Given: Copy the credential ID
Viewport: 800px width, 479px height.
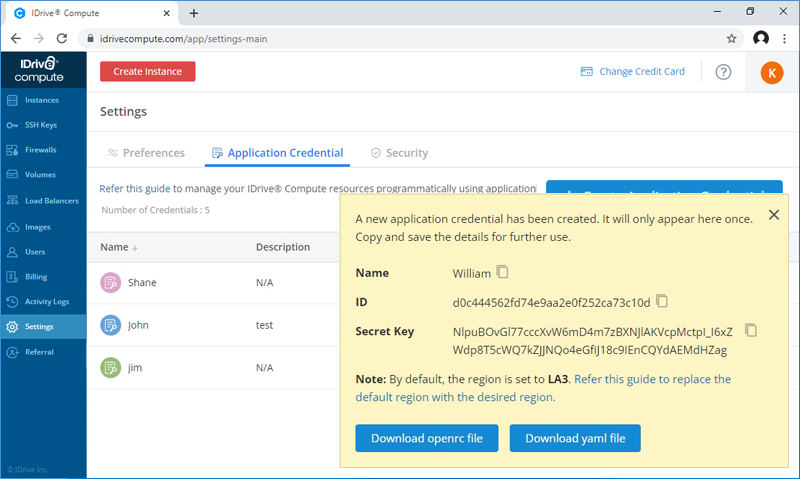Looking at the screenshot, I should 662,301.
